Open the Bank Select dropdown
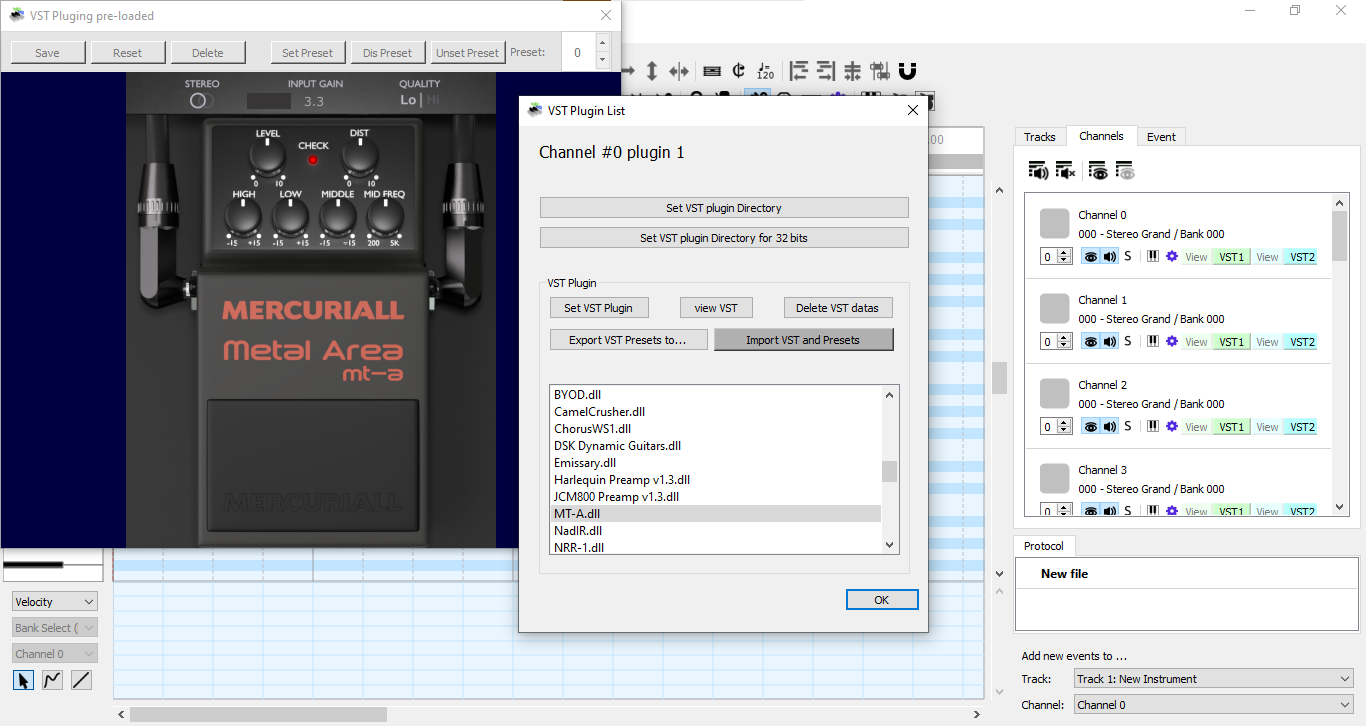 coord(55,628)
